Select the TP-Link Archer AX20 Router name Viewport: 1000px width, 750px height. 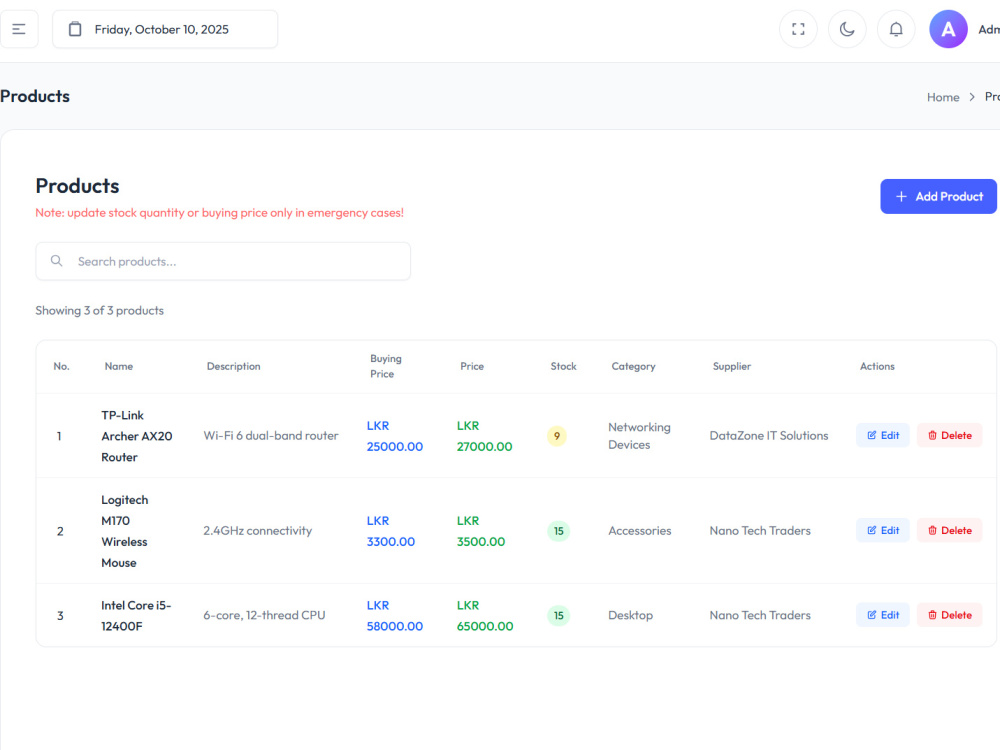[x=136, y=436]
